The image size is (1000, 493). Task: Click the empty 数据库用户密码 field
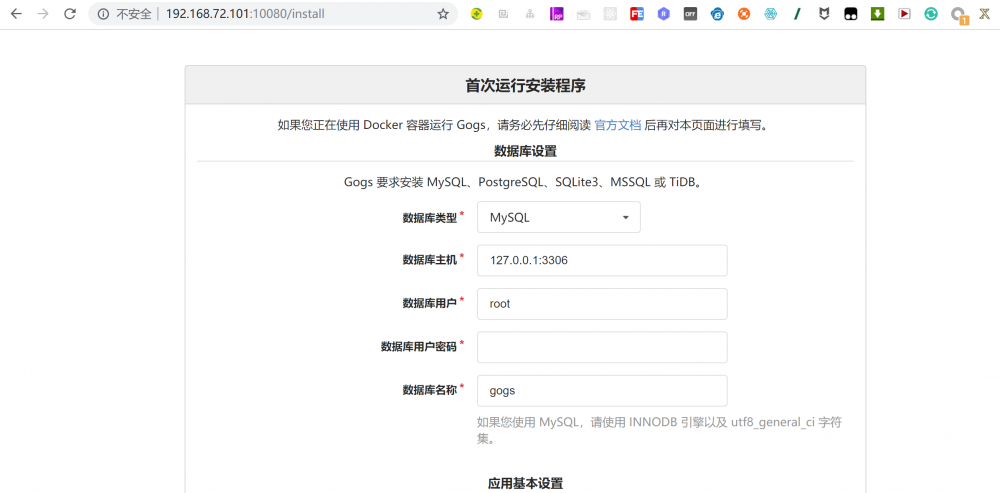(x=602, y=347)
